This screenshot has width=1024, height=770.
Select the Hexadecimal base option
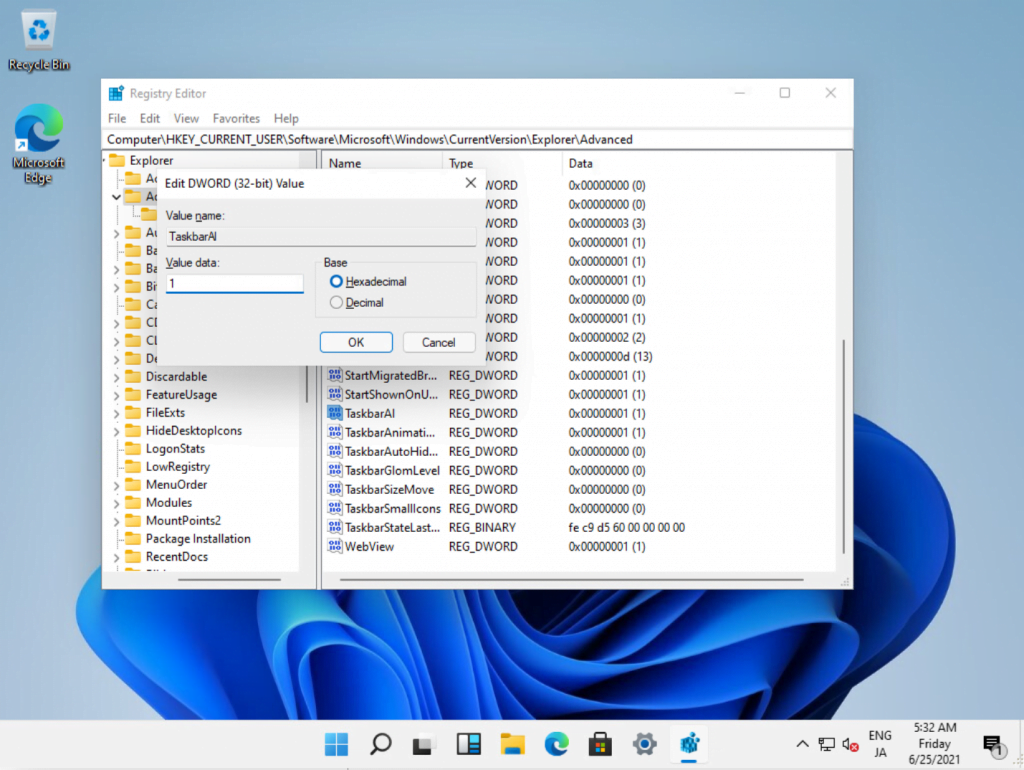click(336, 282)
